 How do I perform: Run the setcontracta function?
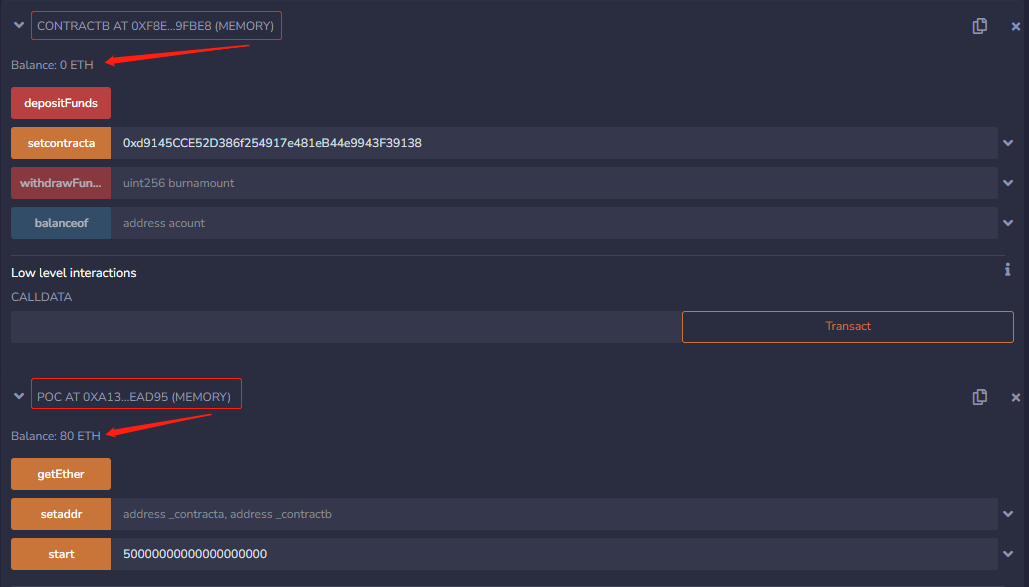point(61,143)
